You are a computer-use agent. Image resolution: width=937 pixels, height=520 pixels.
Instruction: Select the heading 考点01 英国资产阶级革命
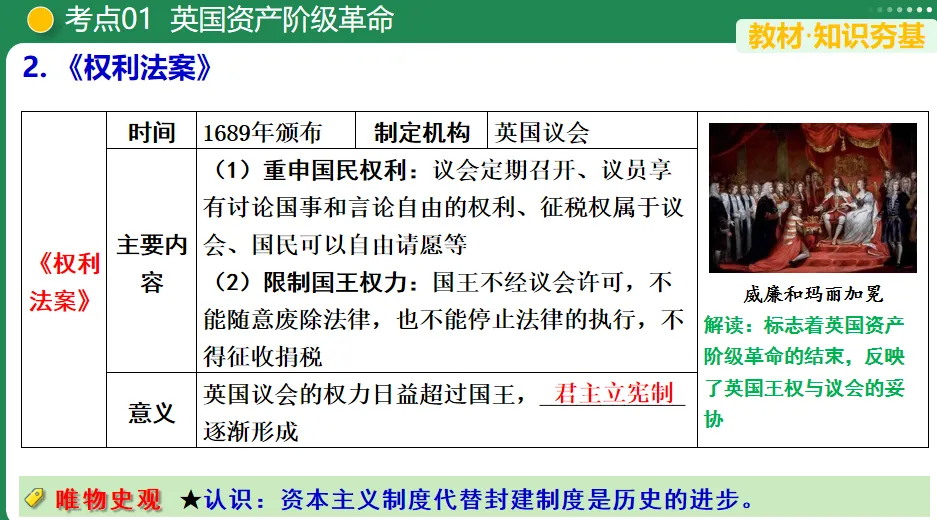[x=229, y=19]
